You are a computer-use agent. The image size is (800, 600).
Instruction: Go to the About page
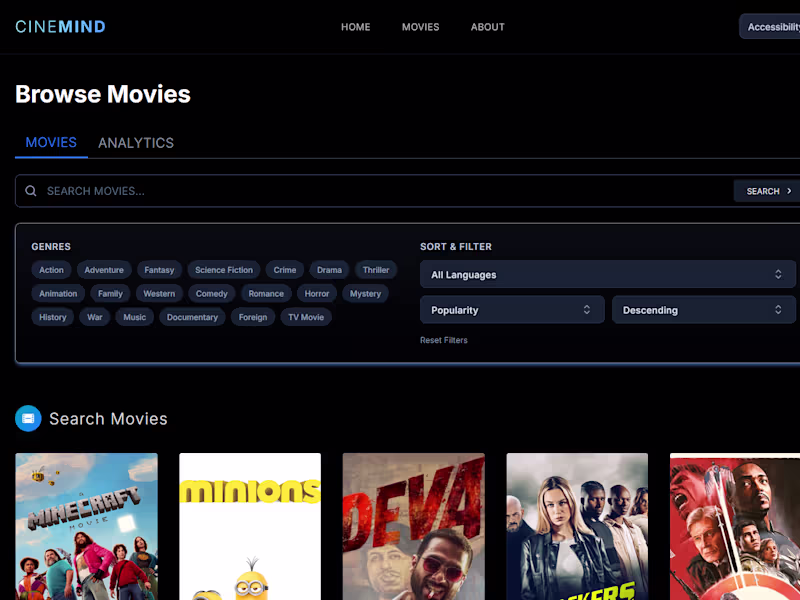coord(488,27)
